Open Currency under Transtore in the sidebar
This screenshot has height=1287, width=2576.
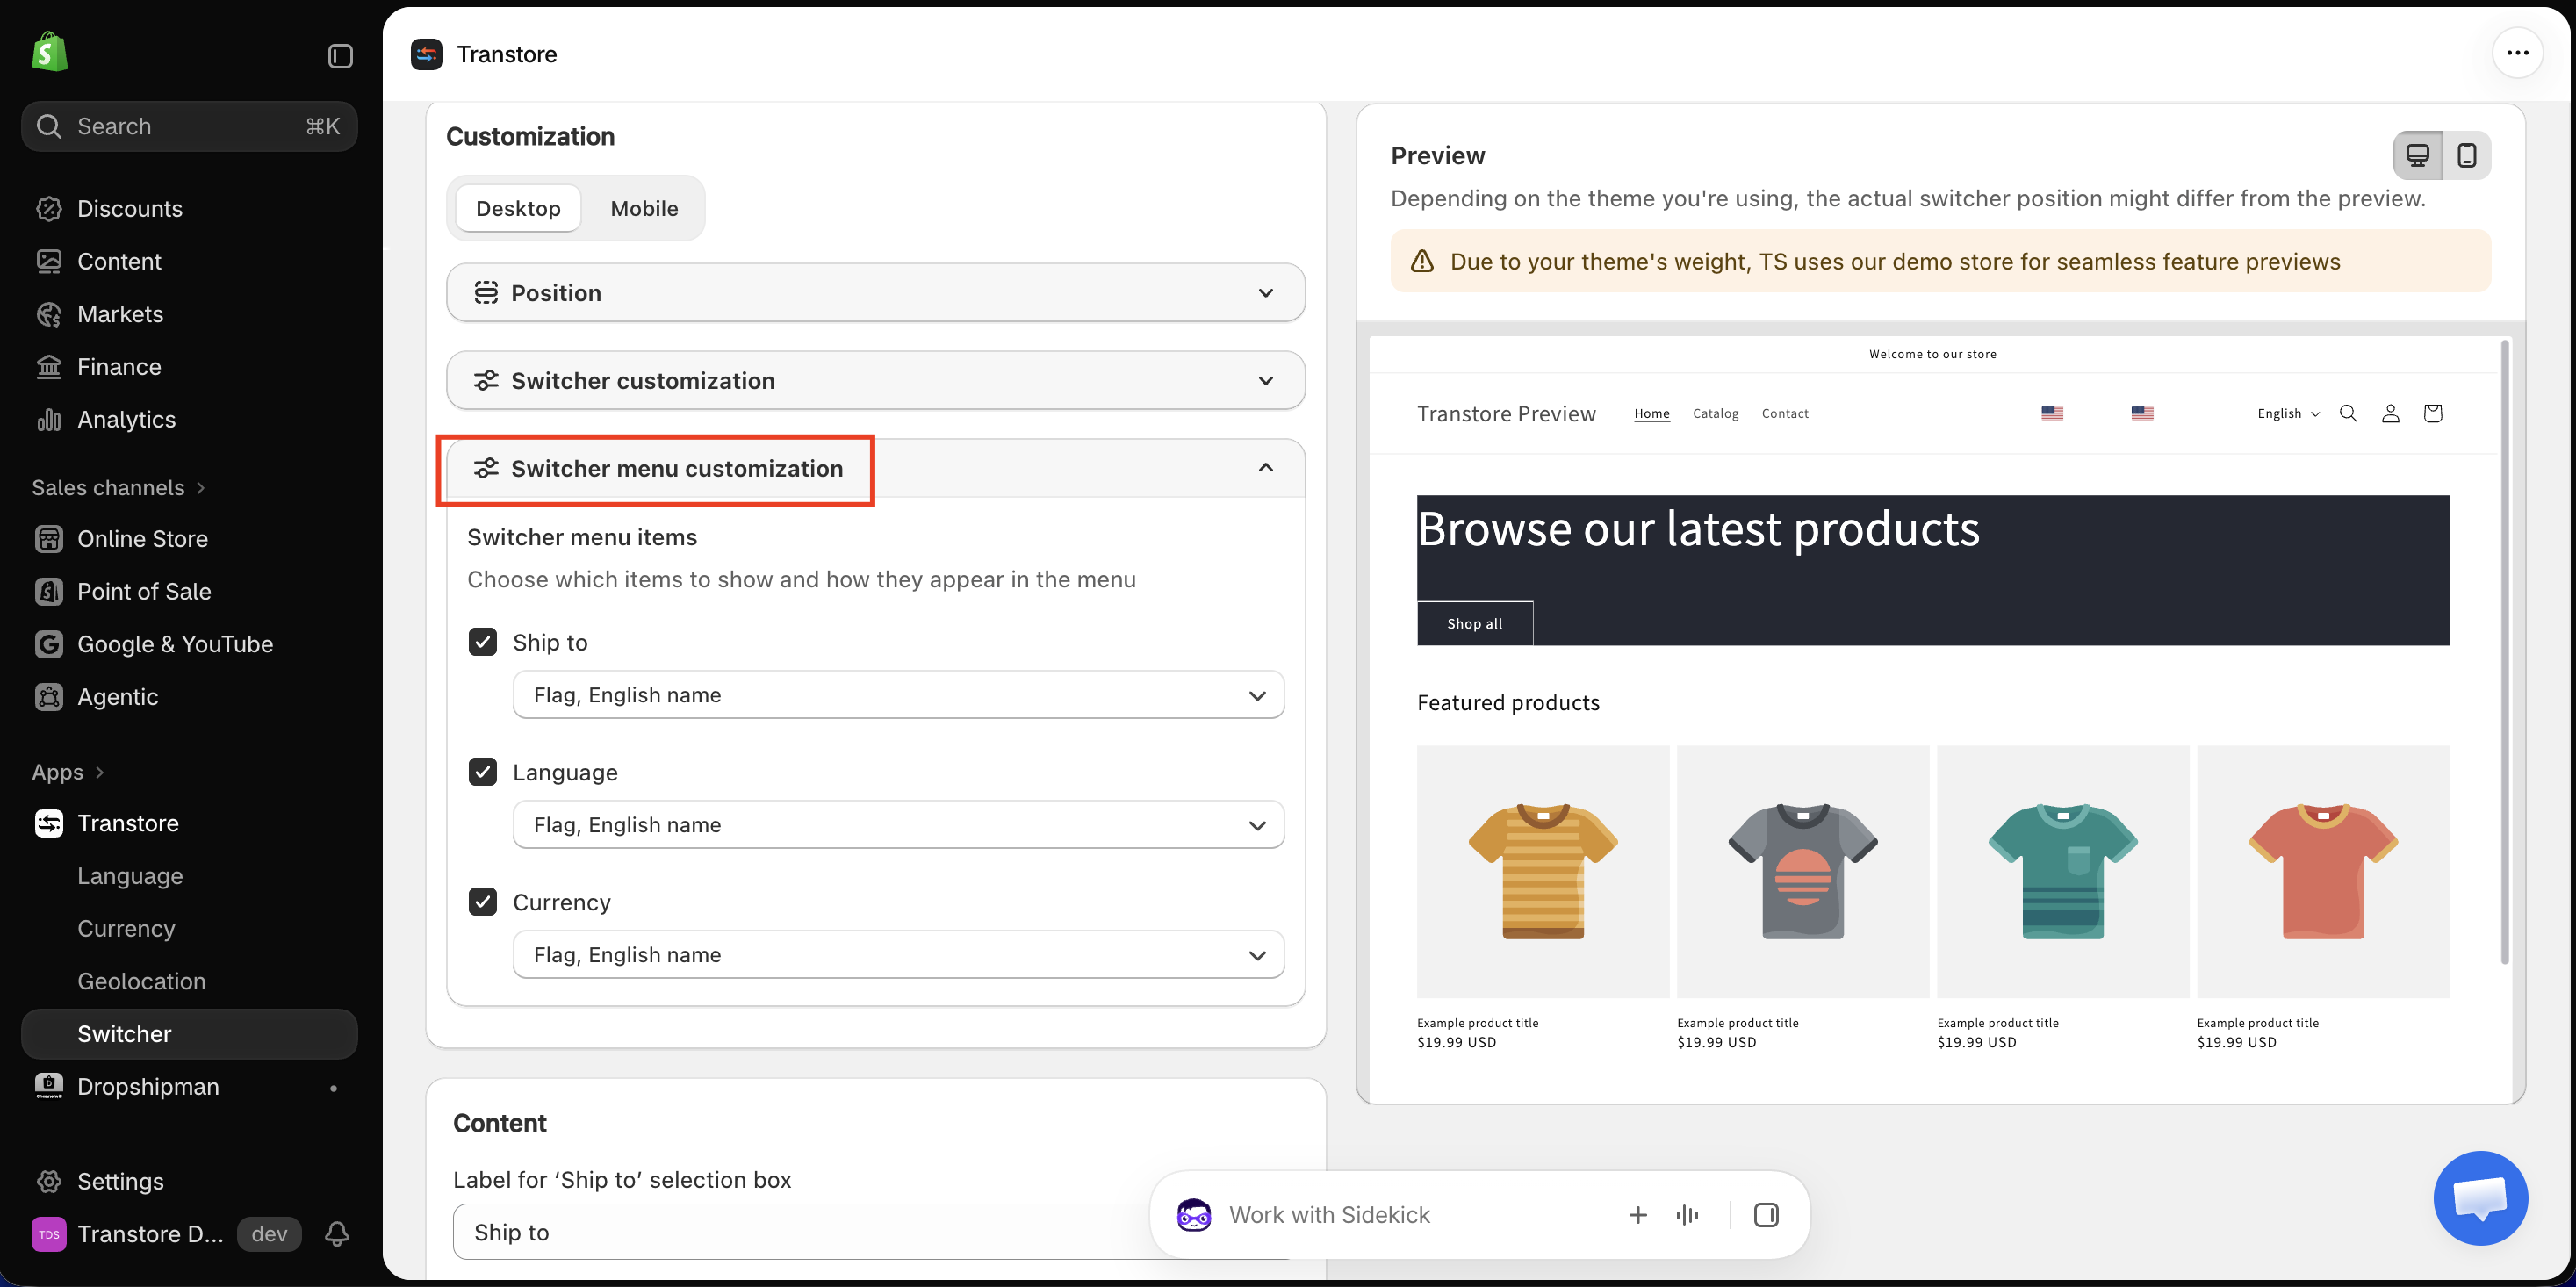(x=189, y=928)
